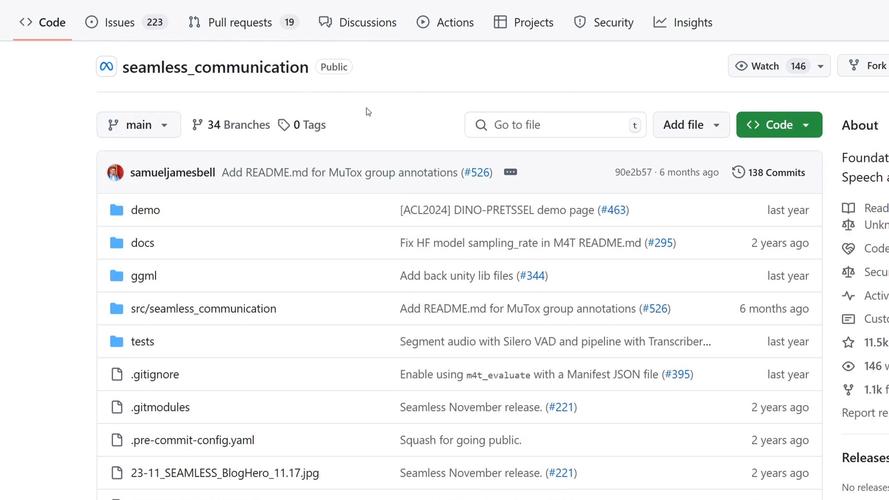
Task: Open pull request #344 link
Action: (x=532, y=276)
